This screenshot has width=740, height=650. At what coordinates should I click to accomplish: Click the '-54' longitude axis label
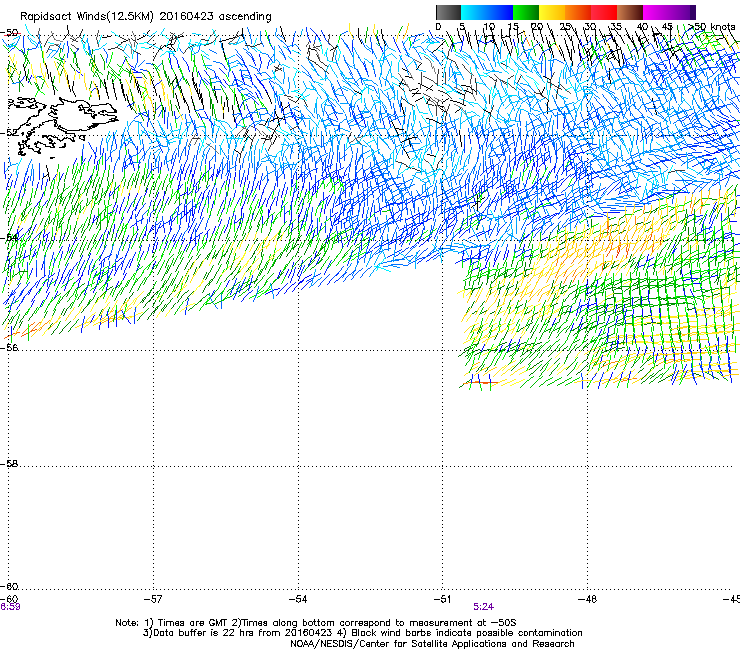pos(298,599)
